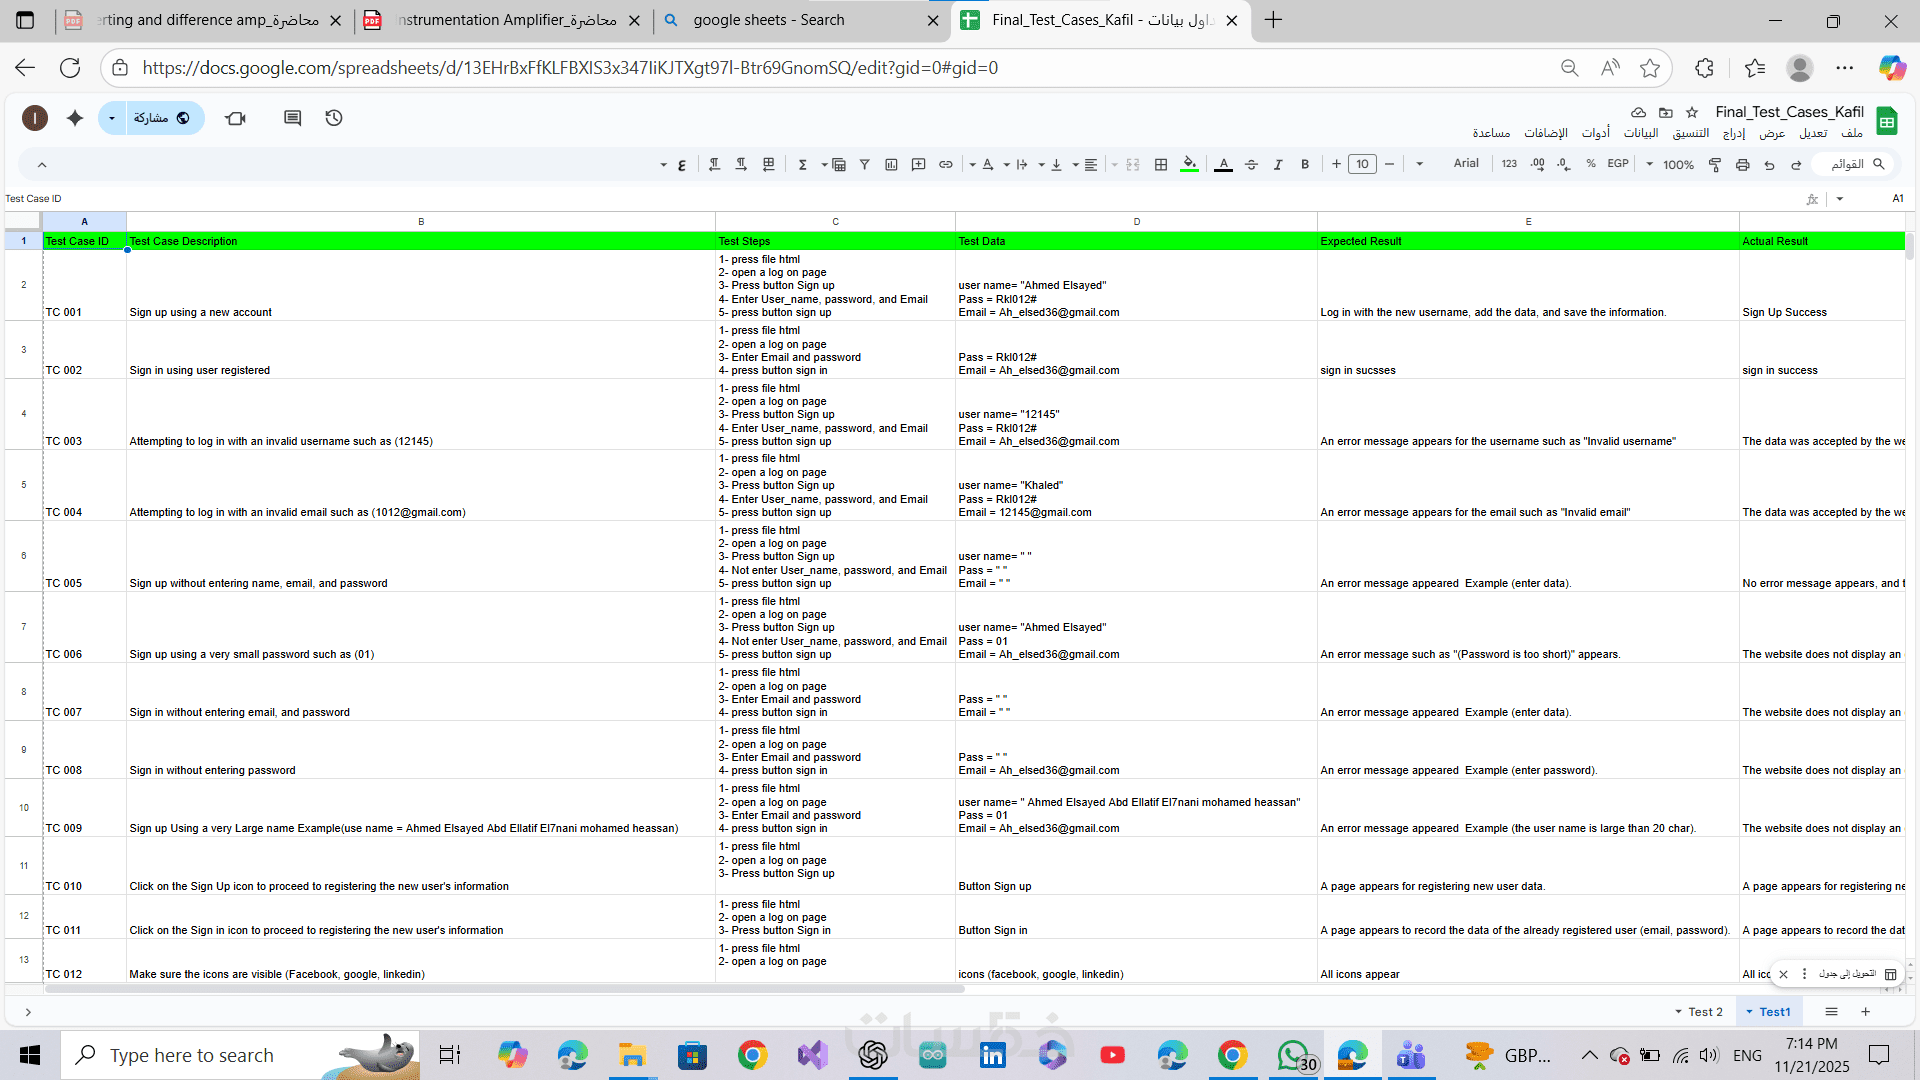This screenshot has width=1920, height=1080.
Task: Click the font size input field
Action: click(x=1362, y=164)
